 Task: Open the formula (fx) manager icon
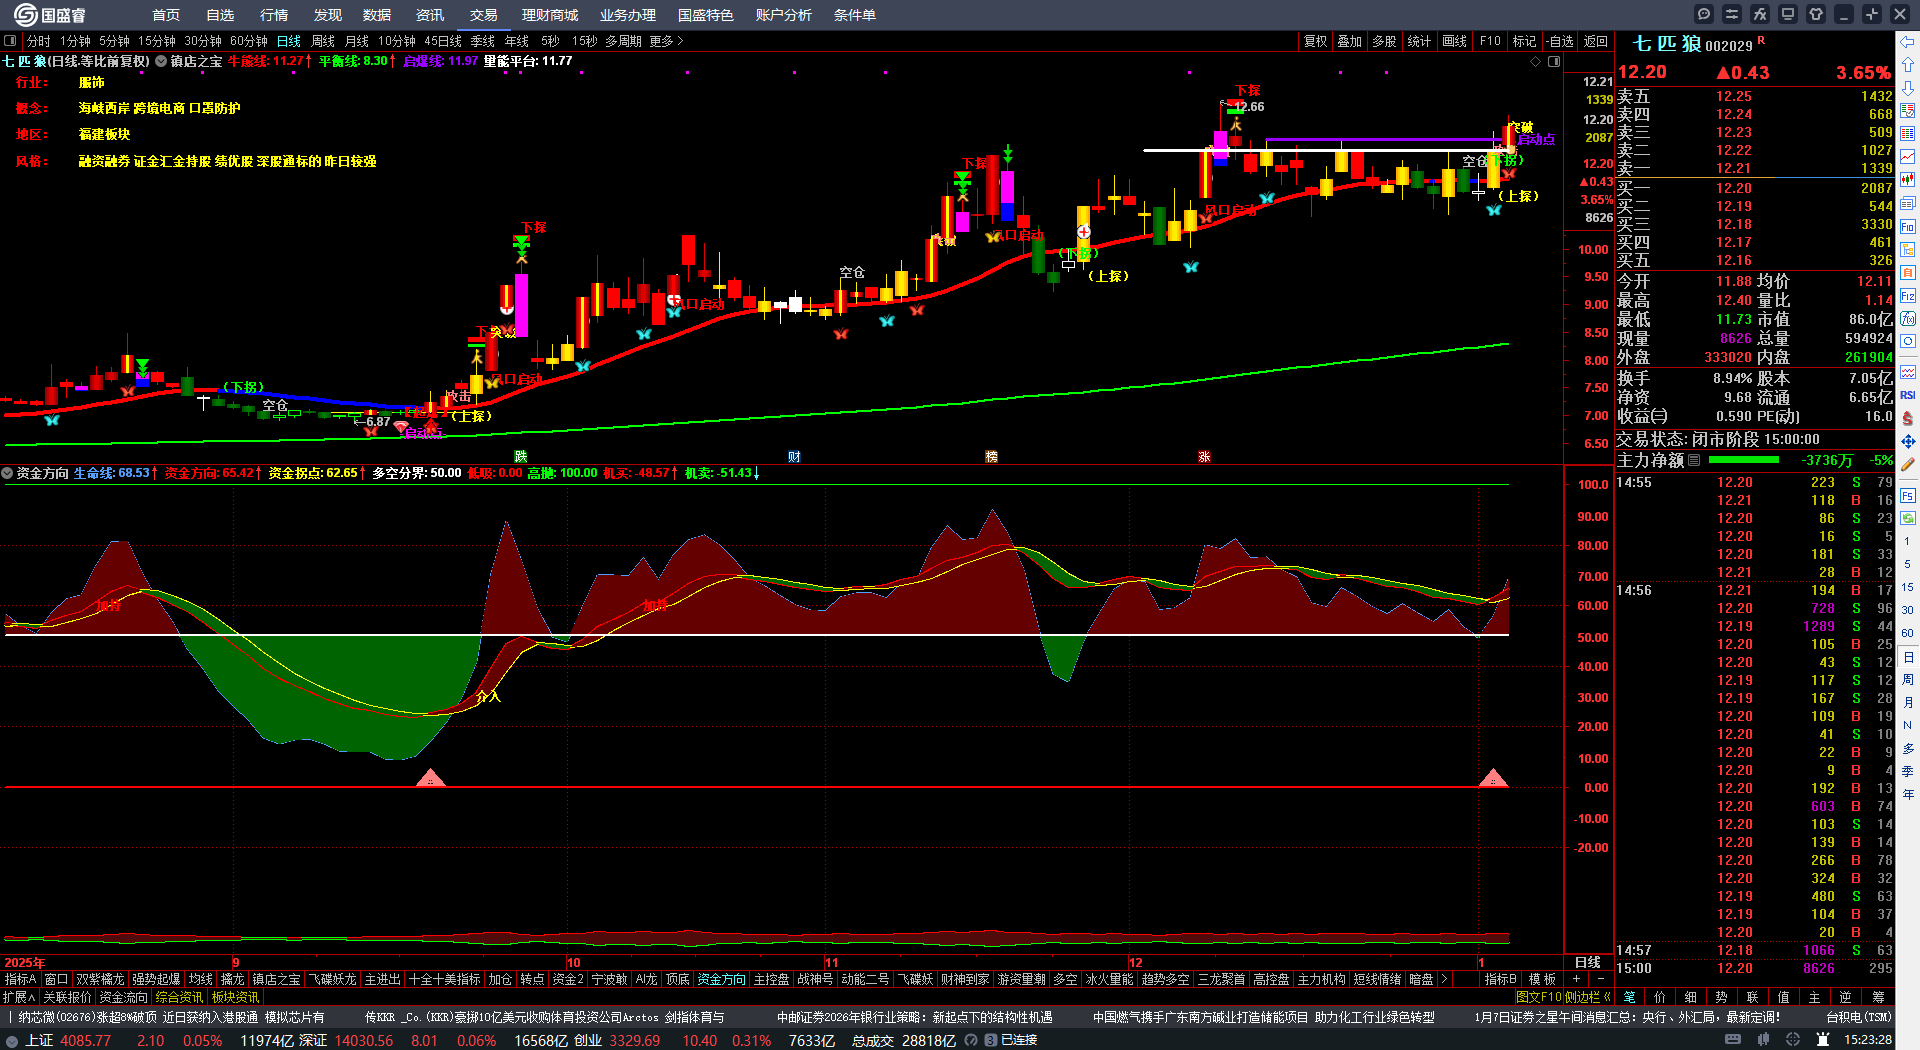point(1760,14)
